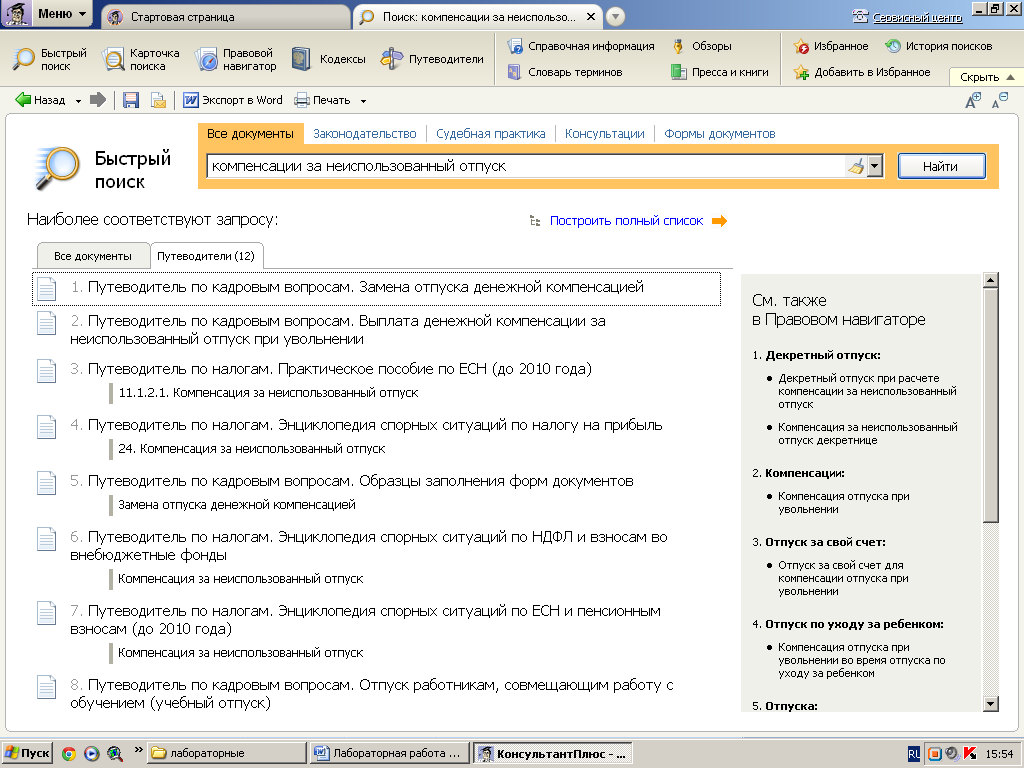This screenshot has width=1024, height=768.
Task: Open the Кодексы section
Action: (328, 59)
